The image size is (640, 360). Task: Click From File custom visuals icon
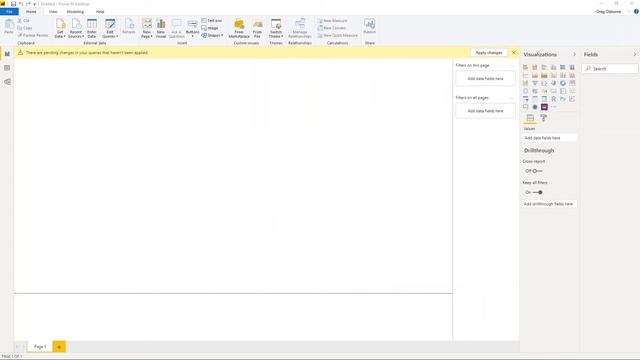click(x=258, y=28)
